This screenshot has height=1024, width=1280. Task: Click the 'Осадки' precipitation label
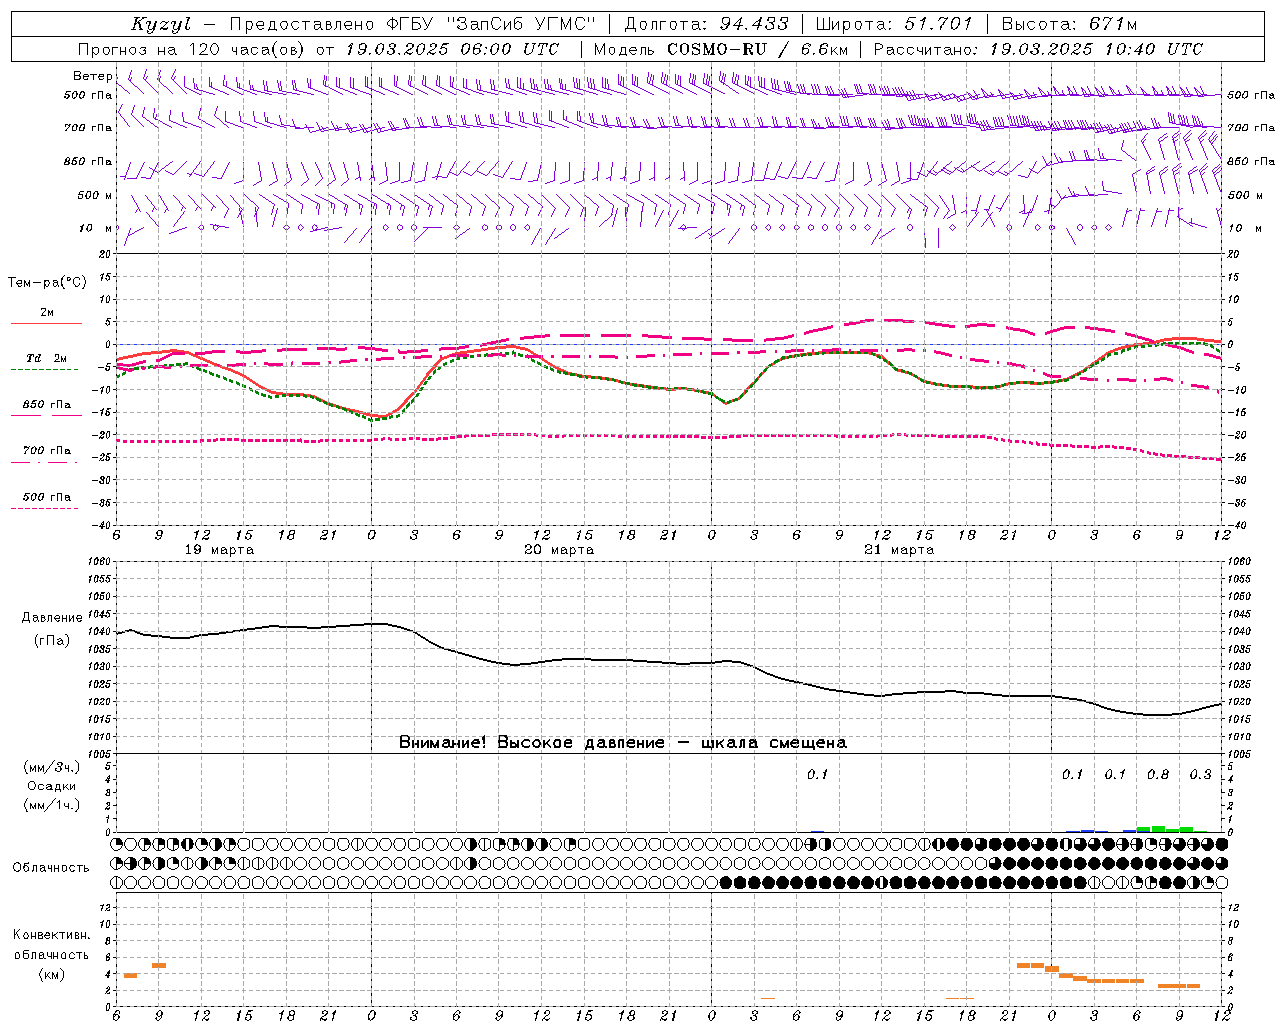51,786
